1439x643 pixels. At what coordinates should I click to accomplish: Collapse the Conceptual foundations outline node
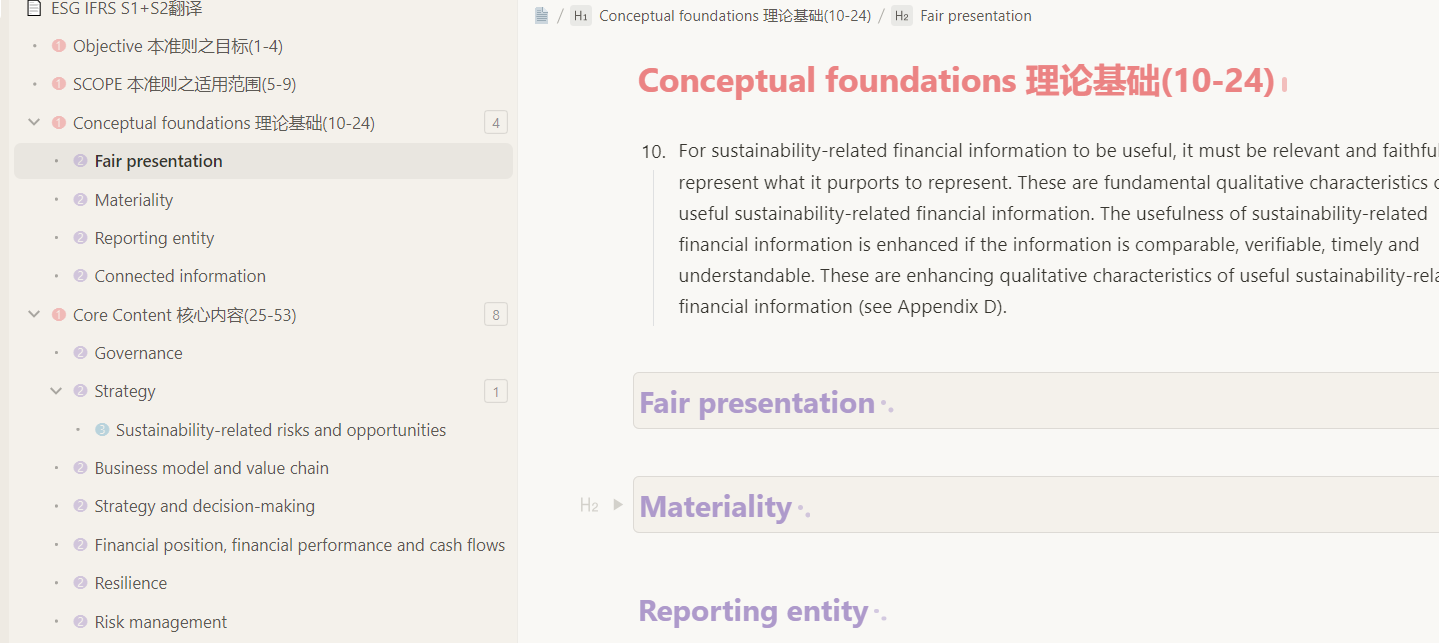pyautogui.click(x=35, y=123)
